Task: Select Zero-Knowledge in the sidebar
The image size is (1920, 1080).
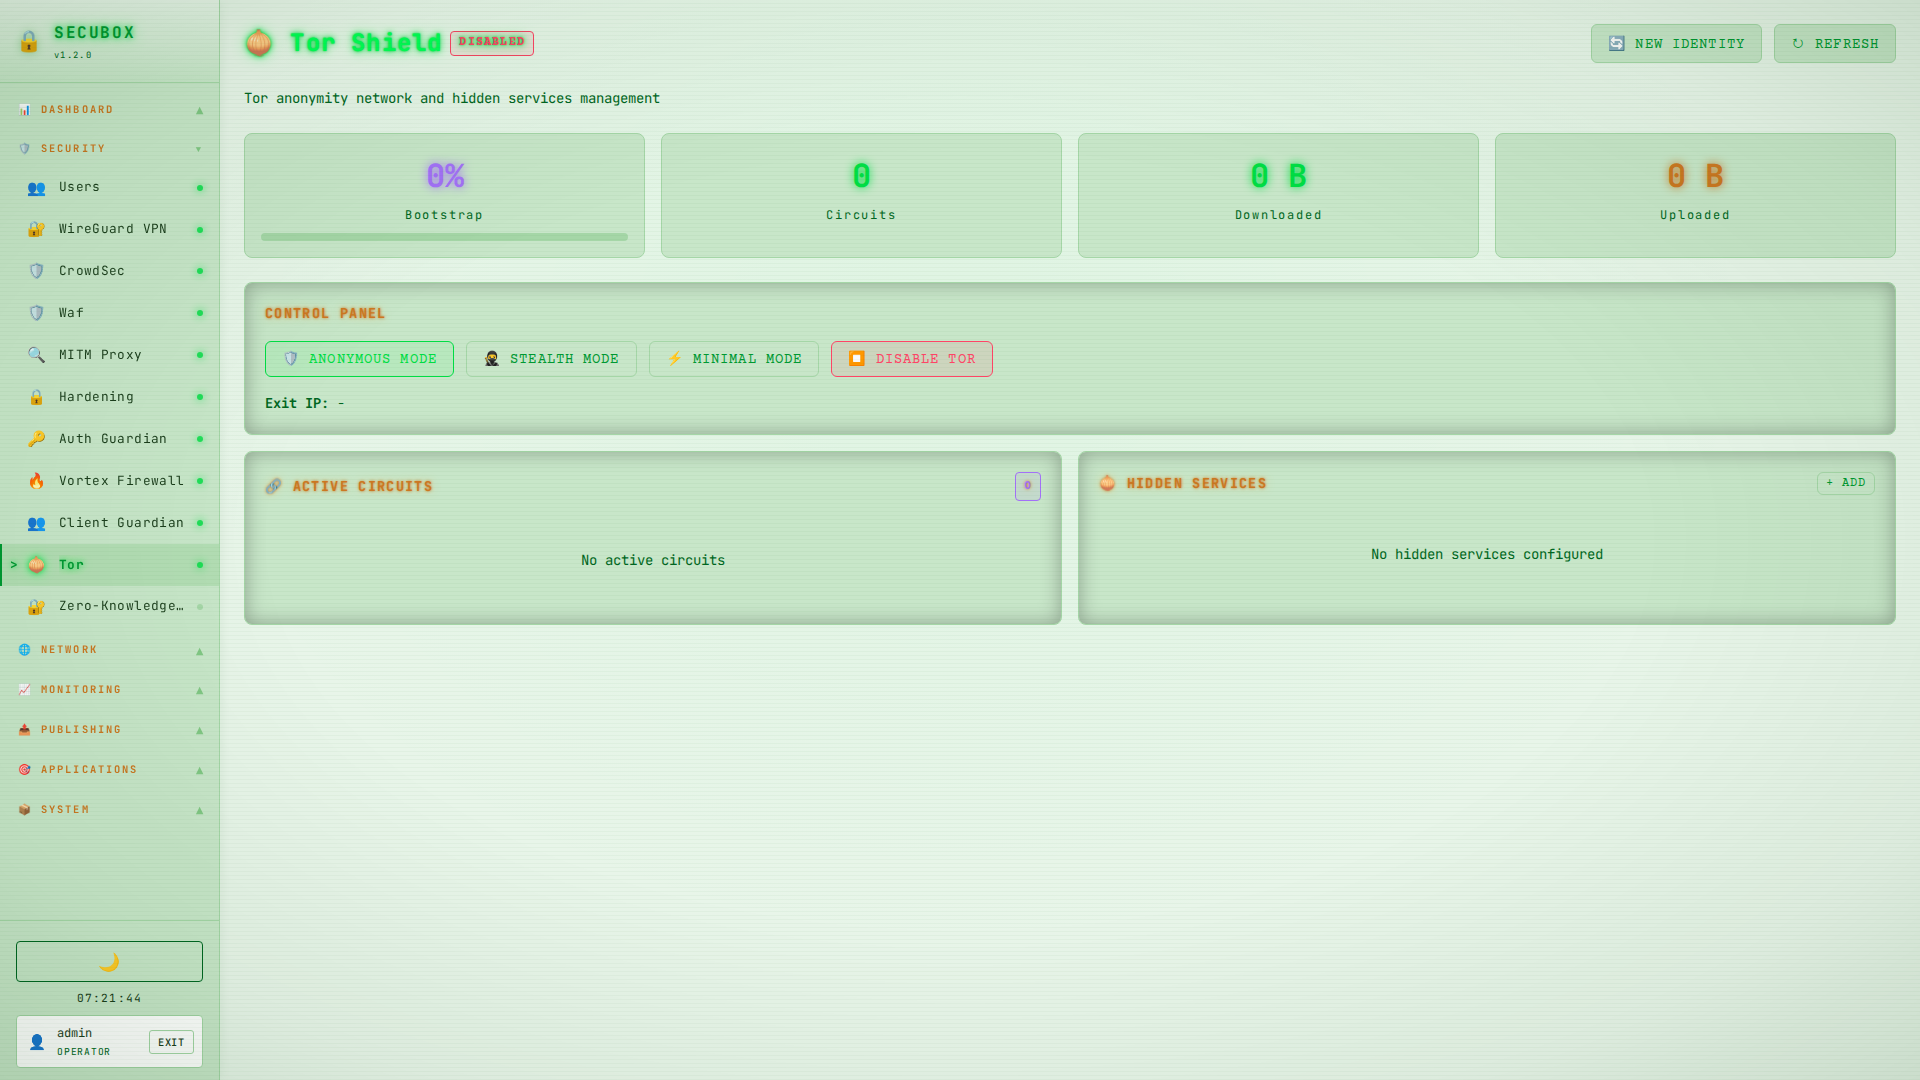Action: pyautogui.click(x=108, y=605)
